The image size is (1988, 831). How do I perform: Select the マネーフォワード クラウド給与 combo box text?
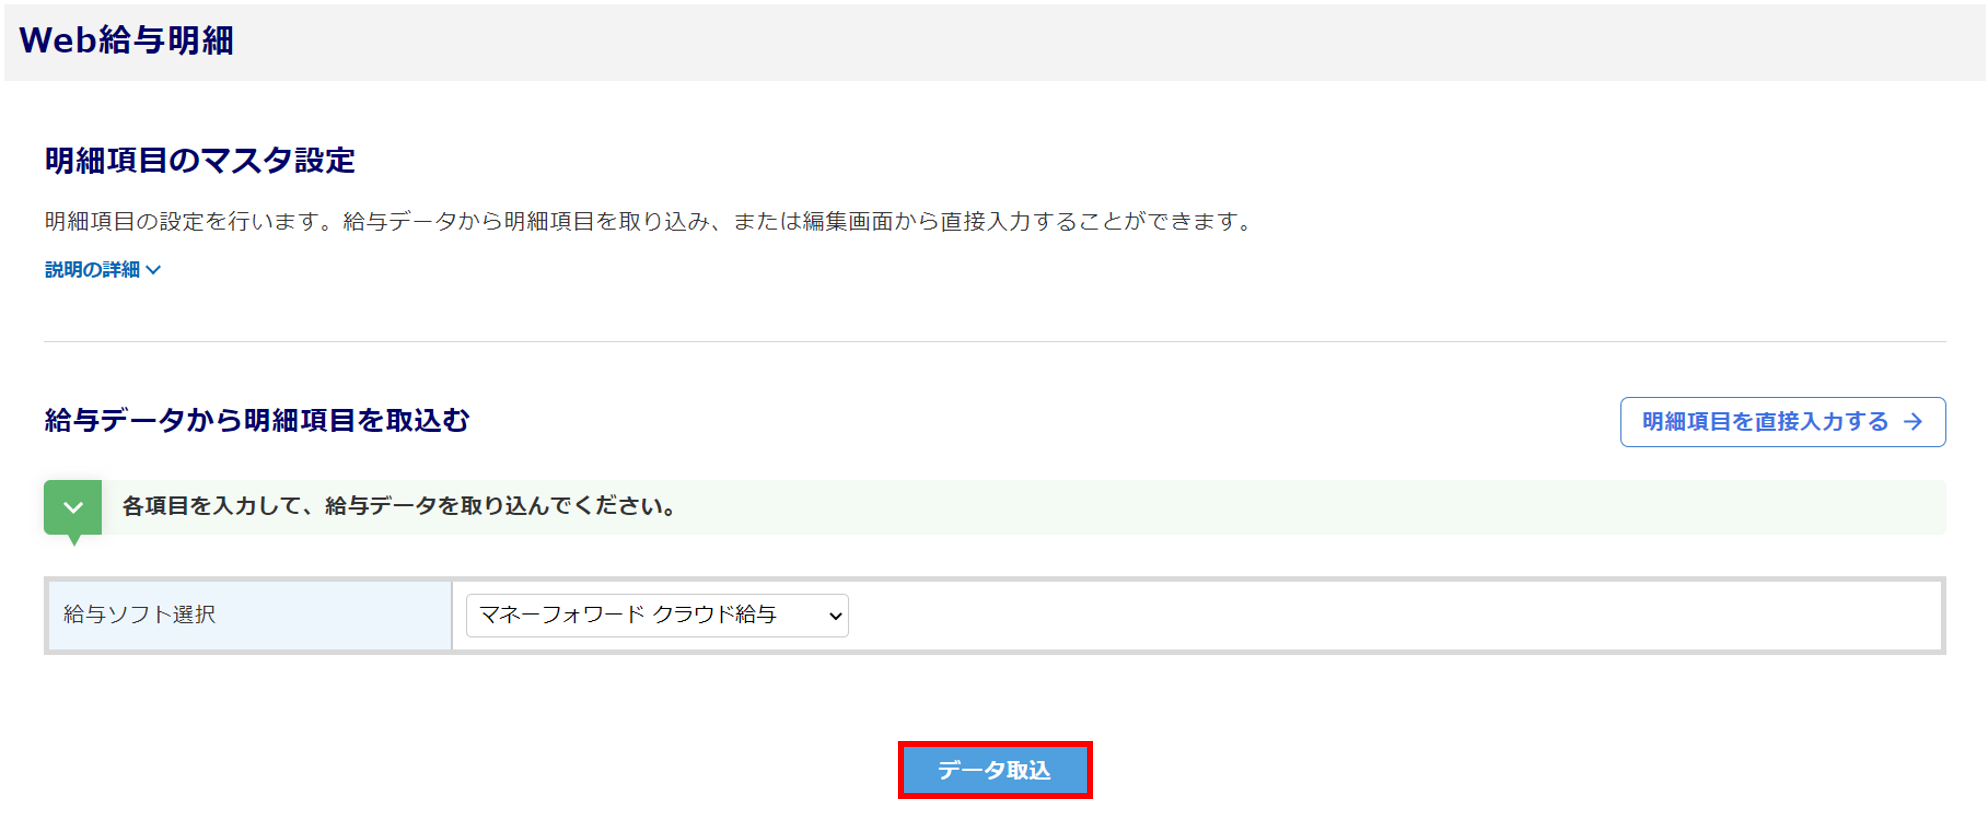pos(628,615)
